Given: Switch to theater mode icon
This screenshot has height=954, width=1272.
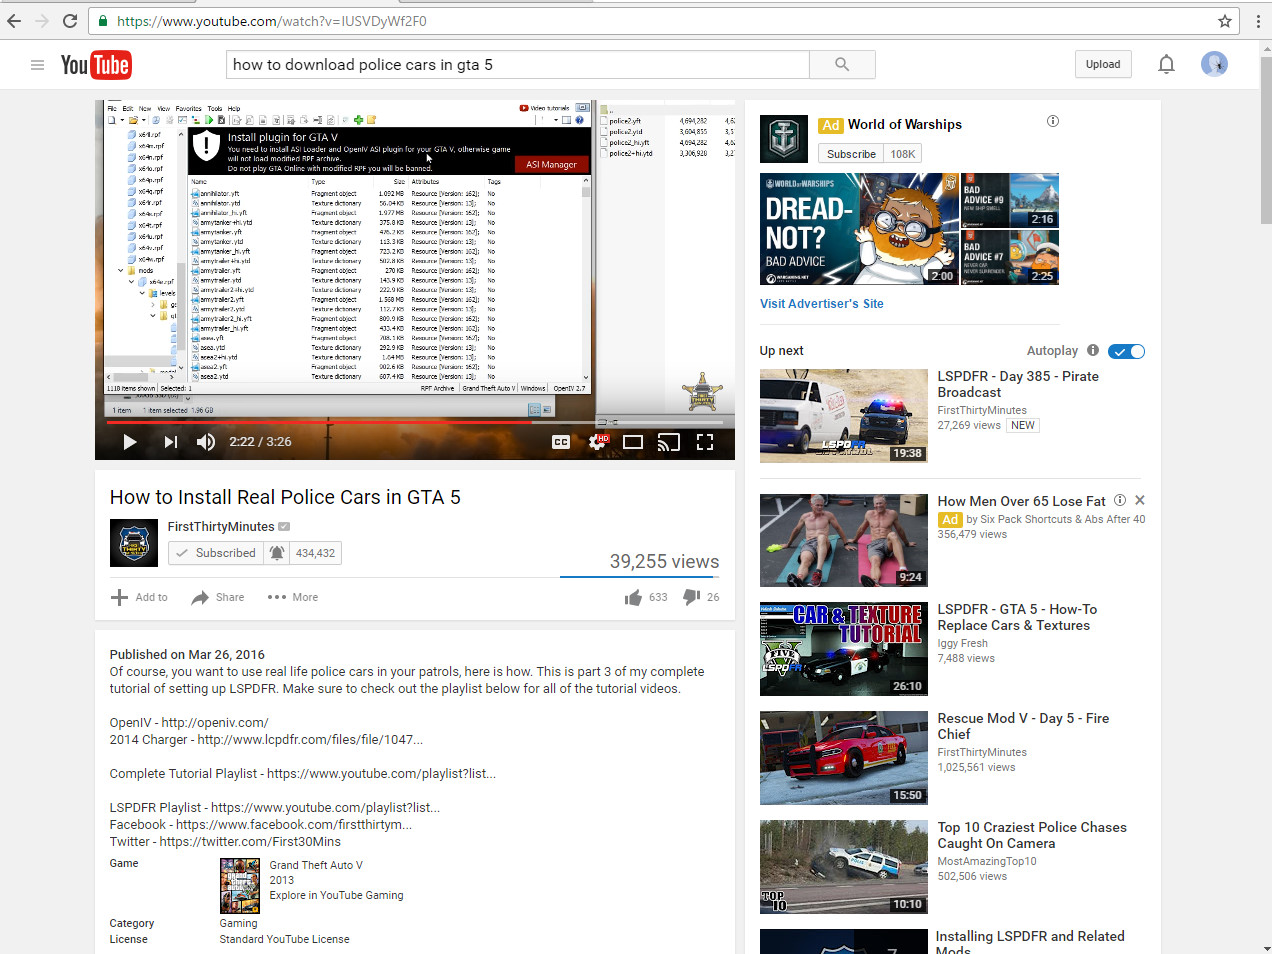Looking at the screenshot, I should [x=633, y=442].
